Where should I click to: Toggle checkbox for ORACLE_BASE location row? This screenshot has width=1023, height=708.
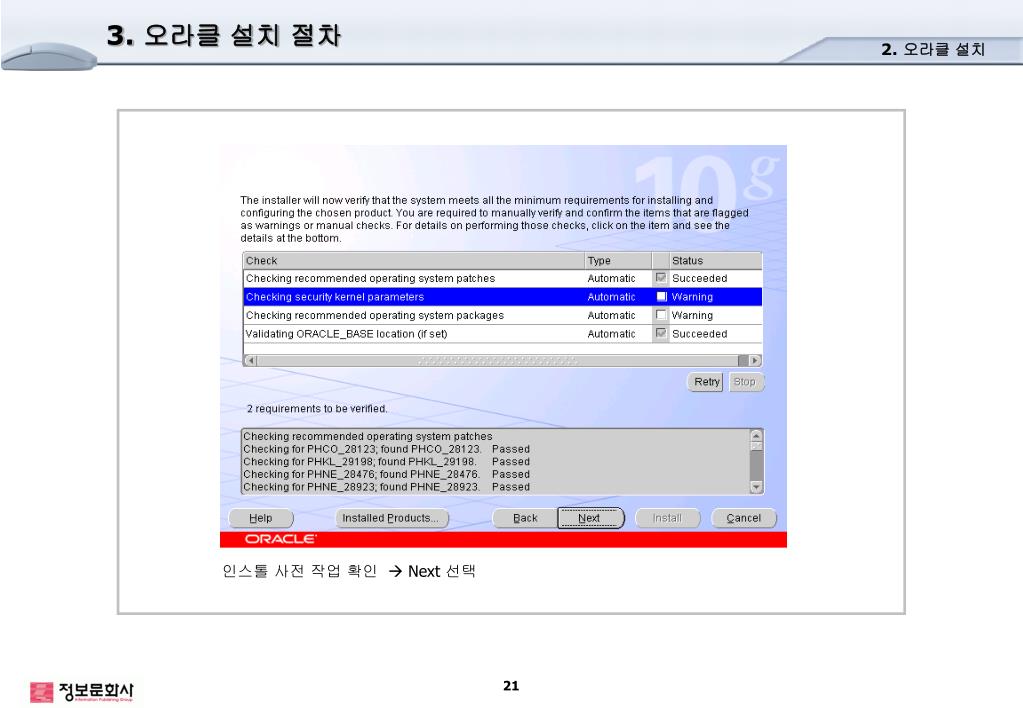[661, 333]
